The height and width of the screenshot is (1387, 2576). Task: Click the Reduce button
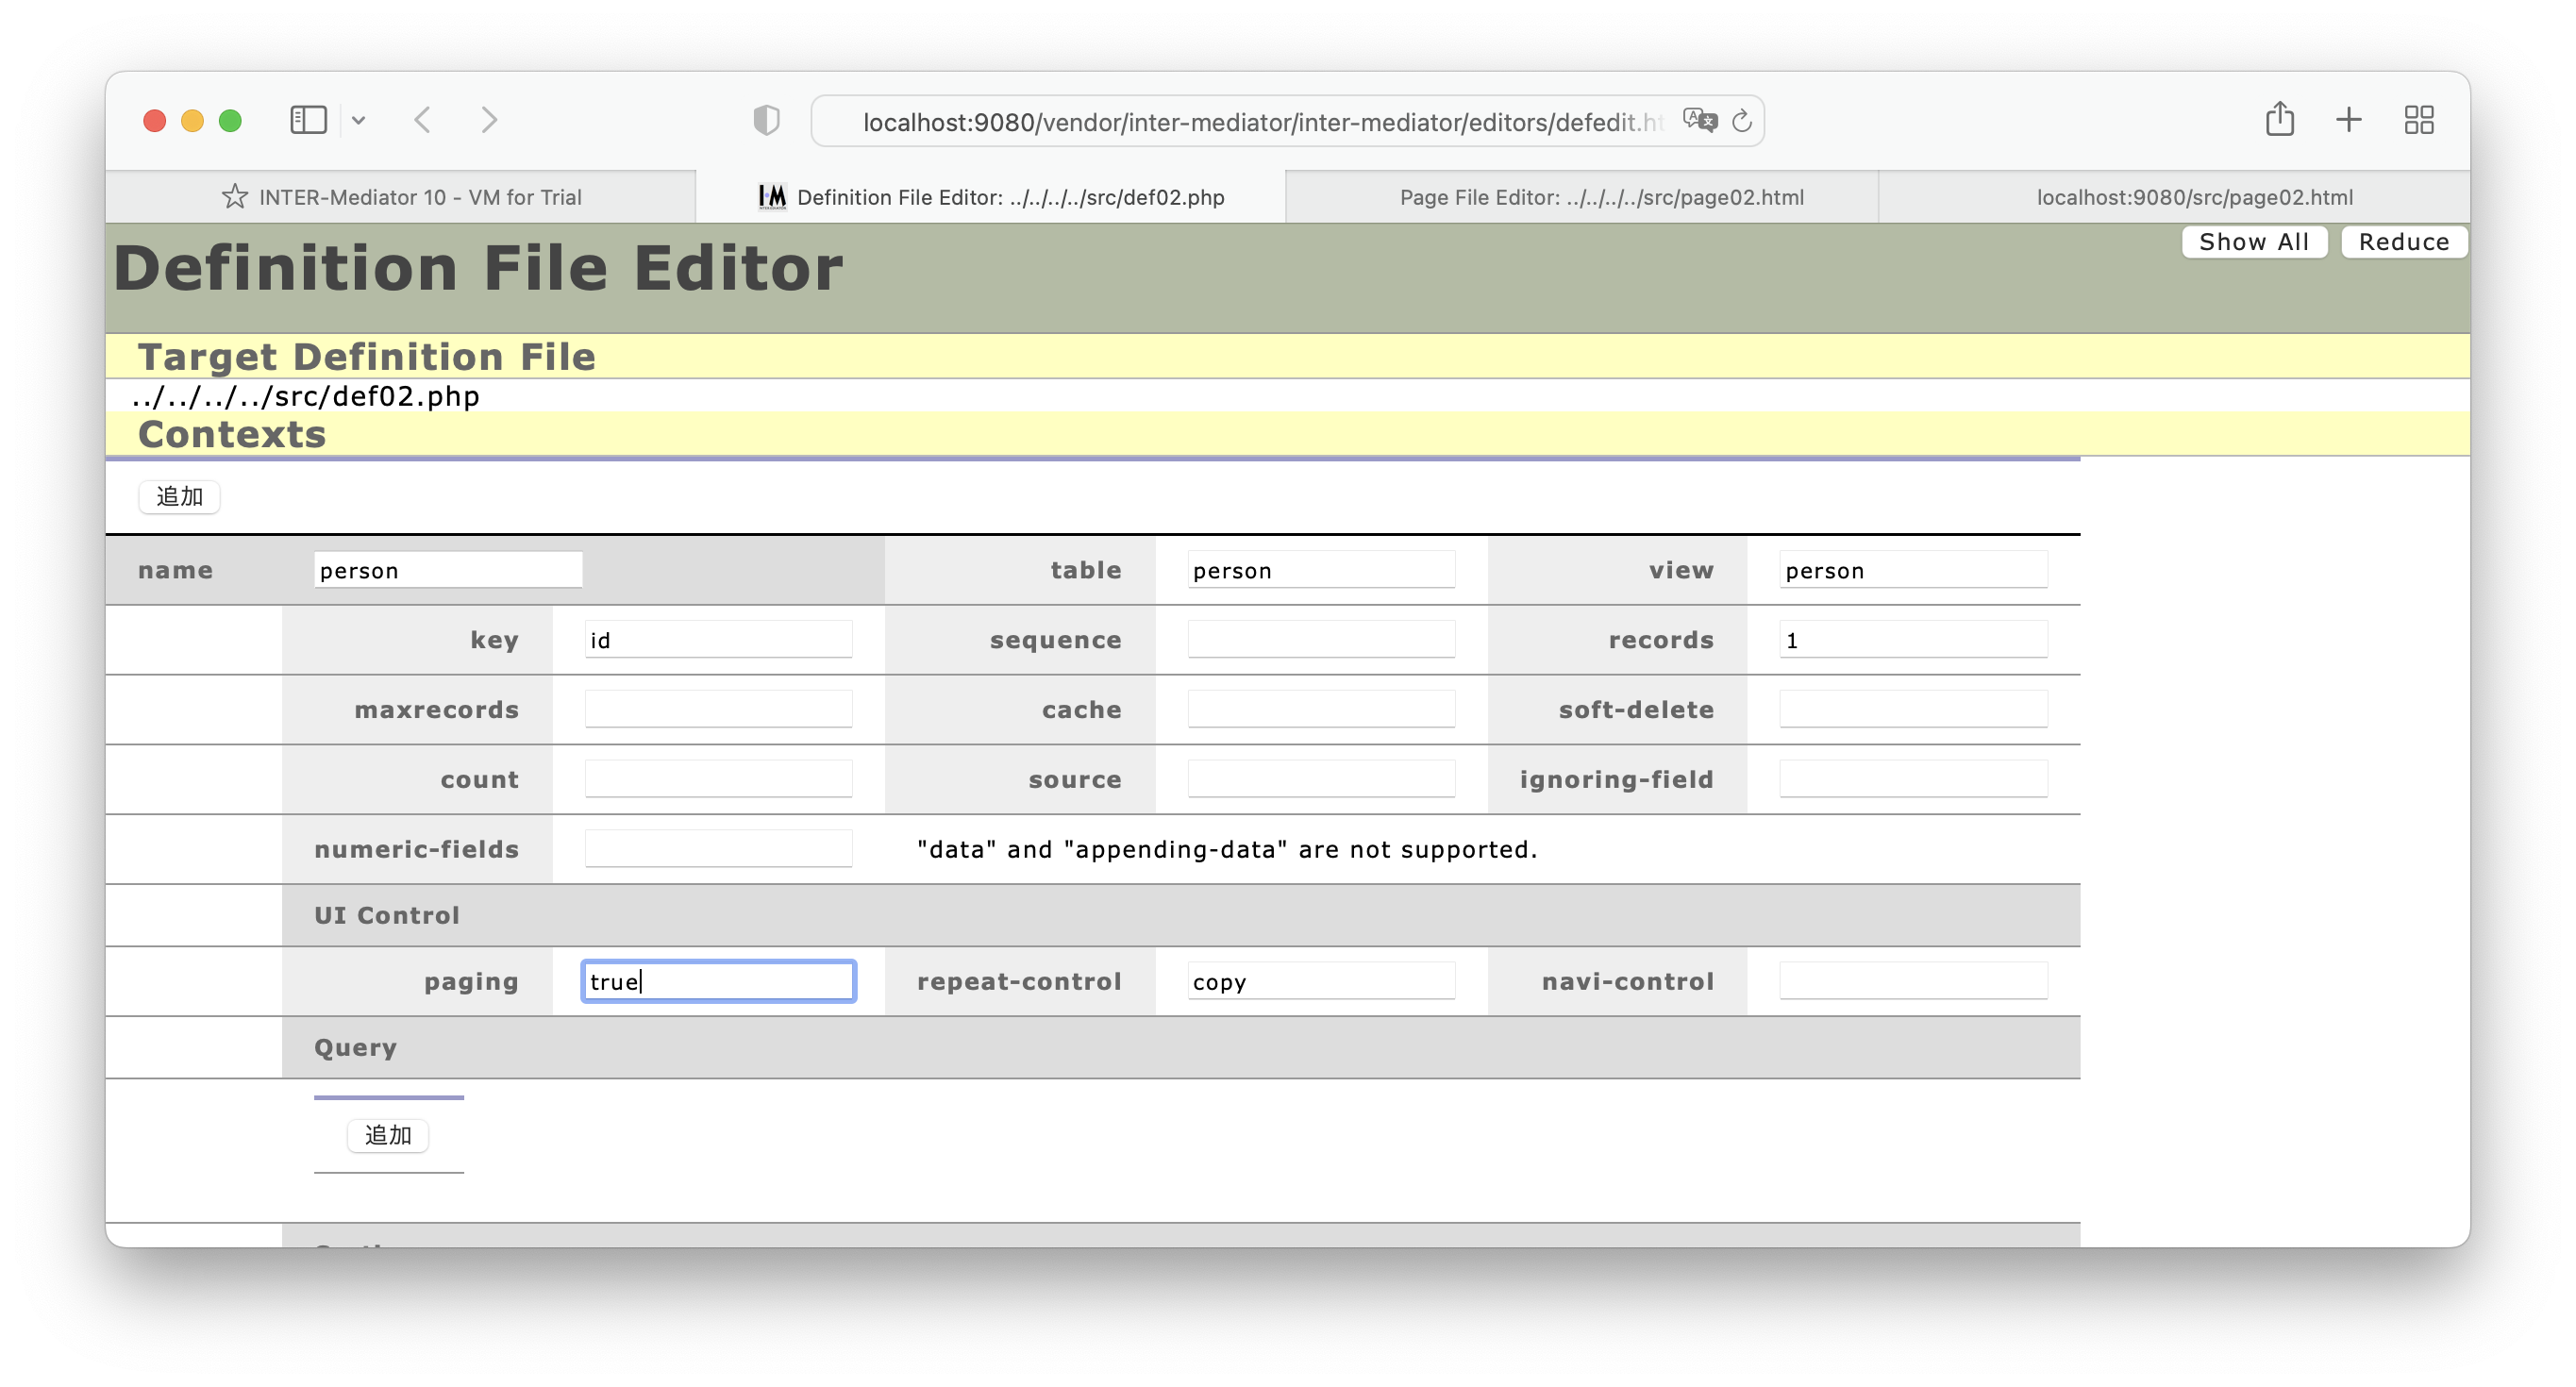[x=2403, y=242]
